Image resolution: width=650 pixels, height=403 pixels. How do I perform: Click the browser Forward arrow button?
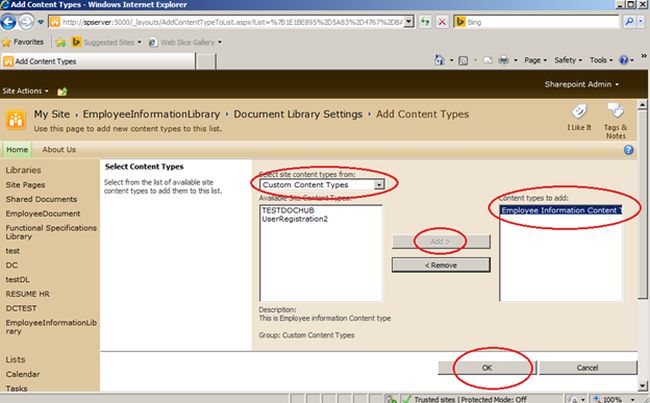[x=26, y=22]
